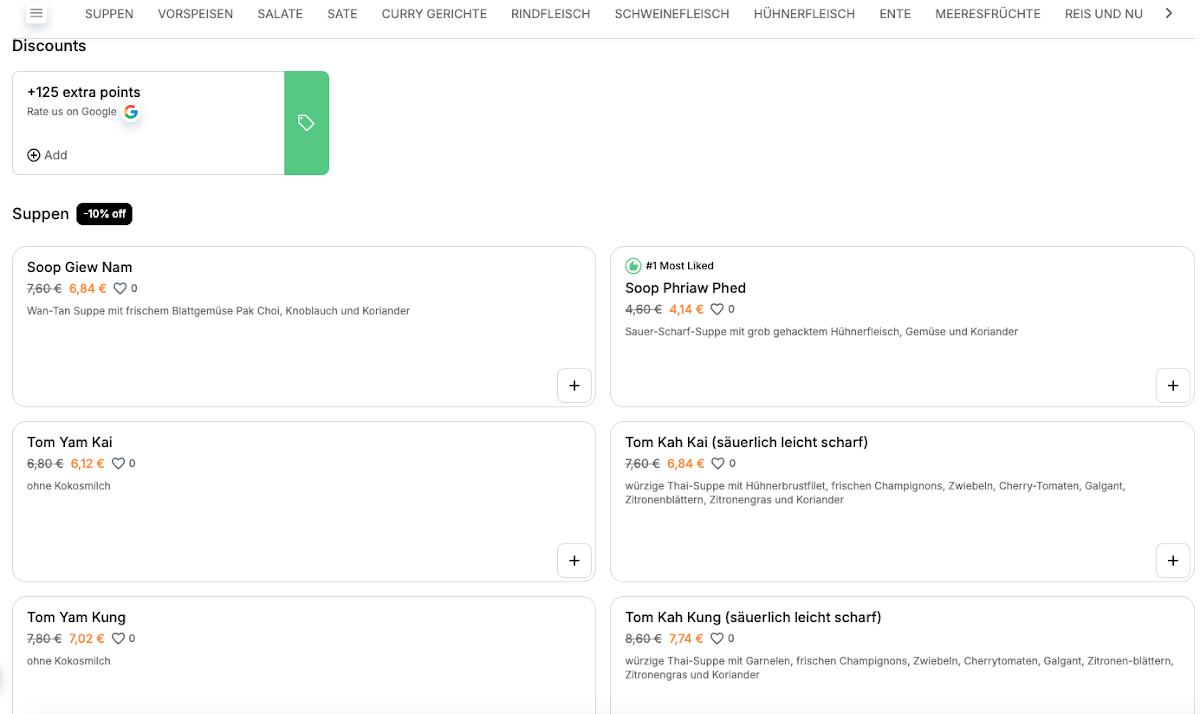
Task: Like Tom Yam Kung with heart icon
Action: pyautogui.click(x=118, y=639)
